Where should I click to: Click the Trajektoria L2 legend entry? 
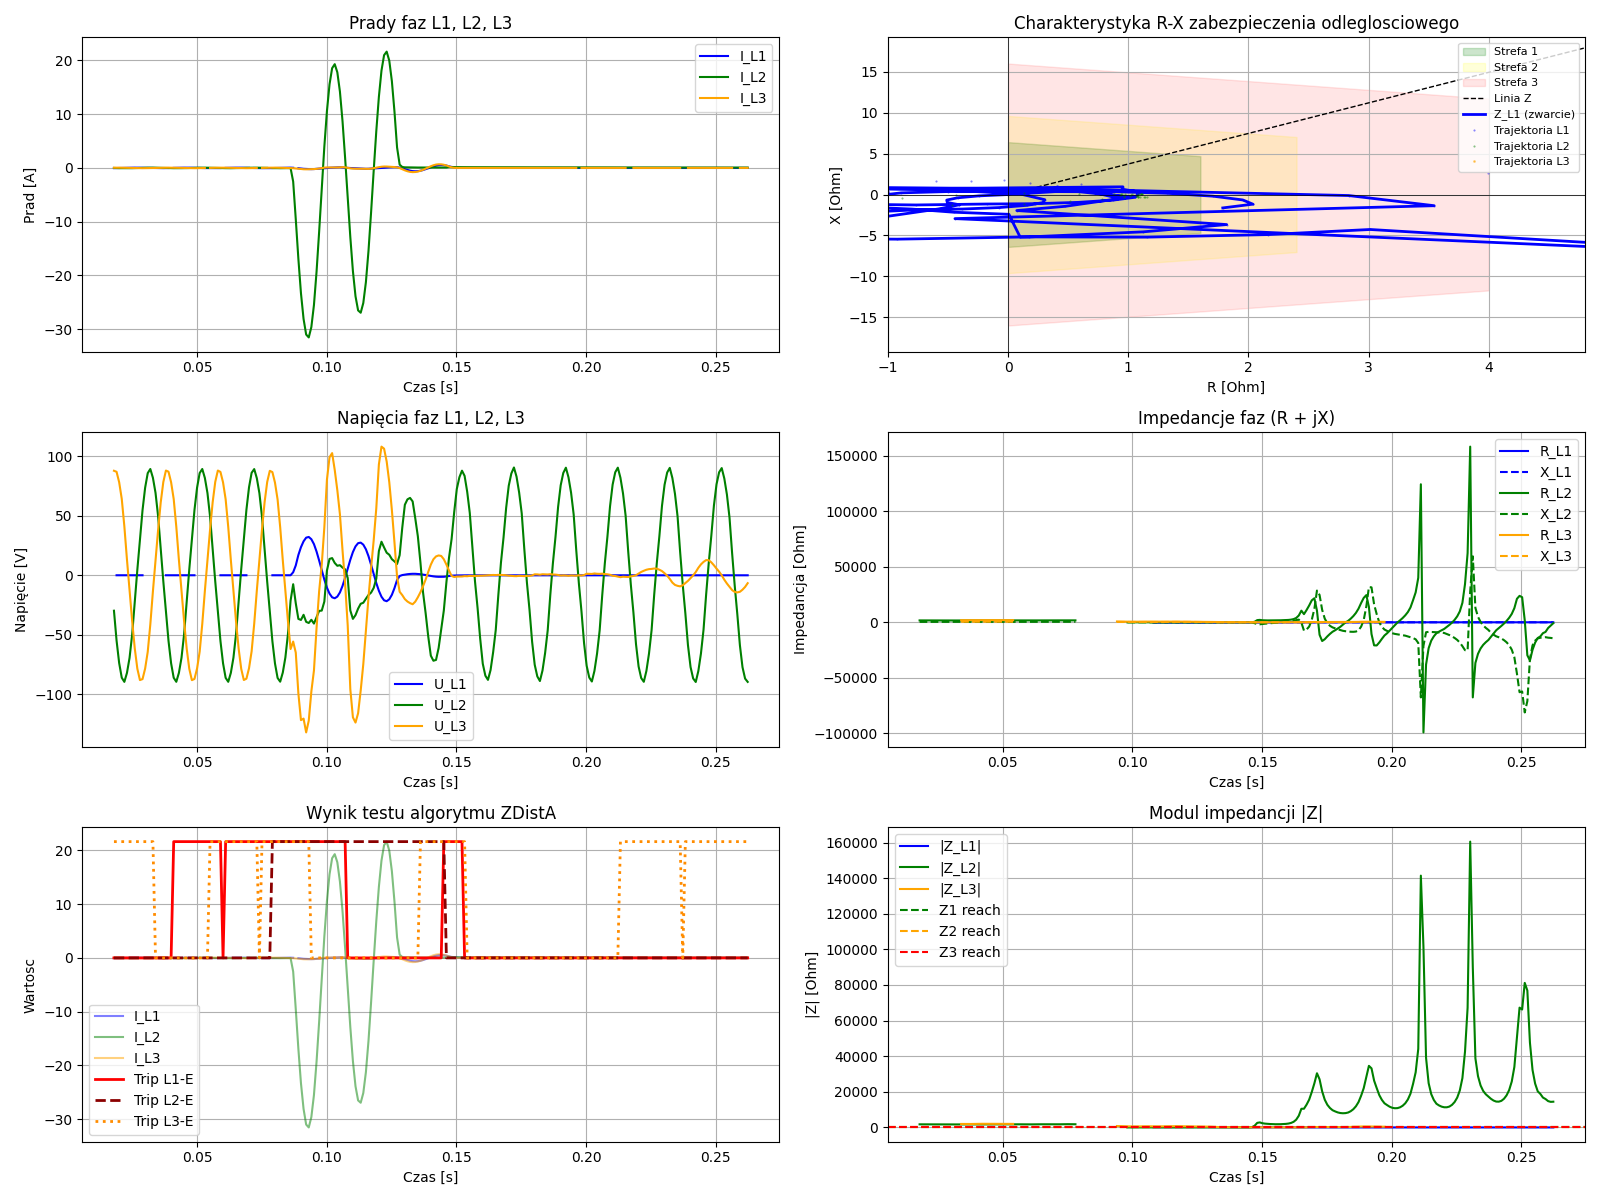point(1531,146)
